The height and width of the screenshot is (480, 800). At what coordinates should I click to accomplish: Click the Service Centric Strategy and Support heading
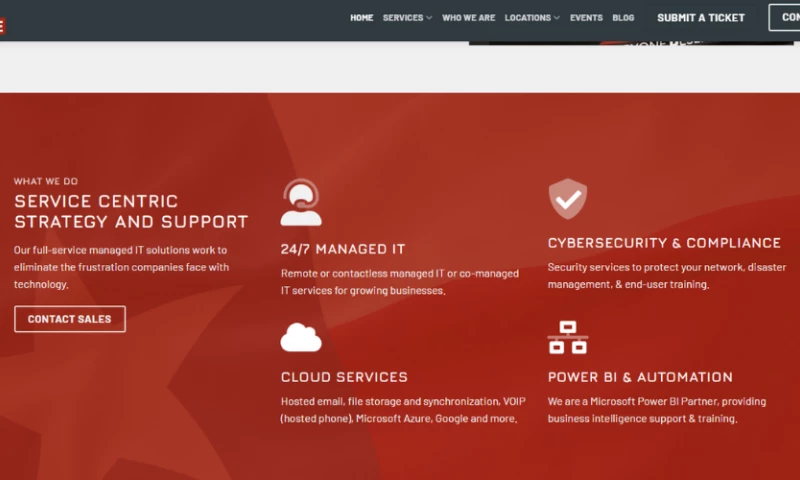131,212
